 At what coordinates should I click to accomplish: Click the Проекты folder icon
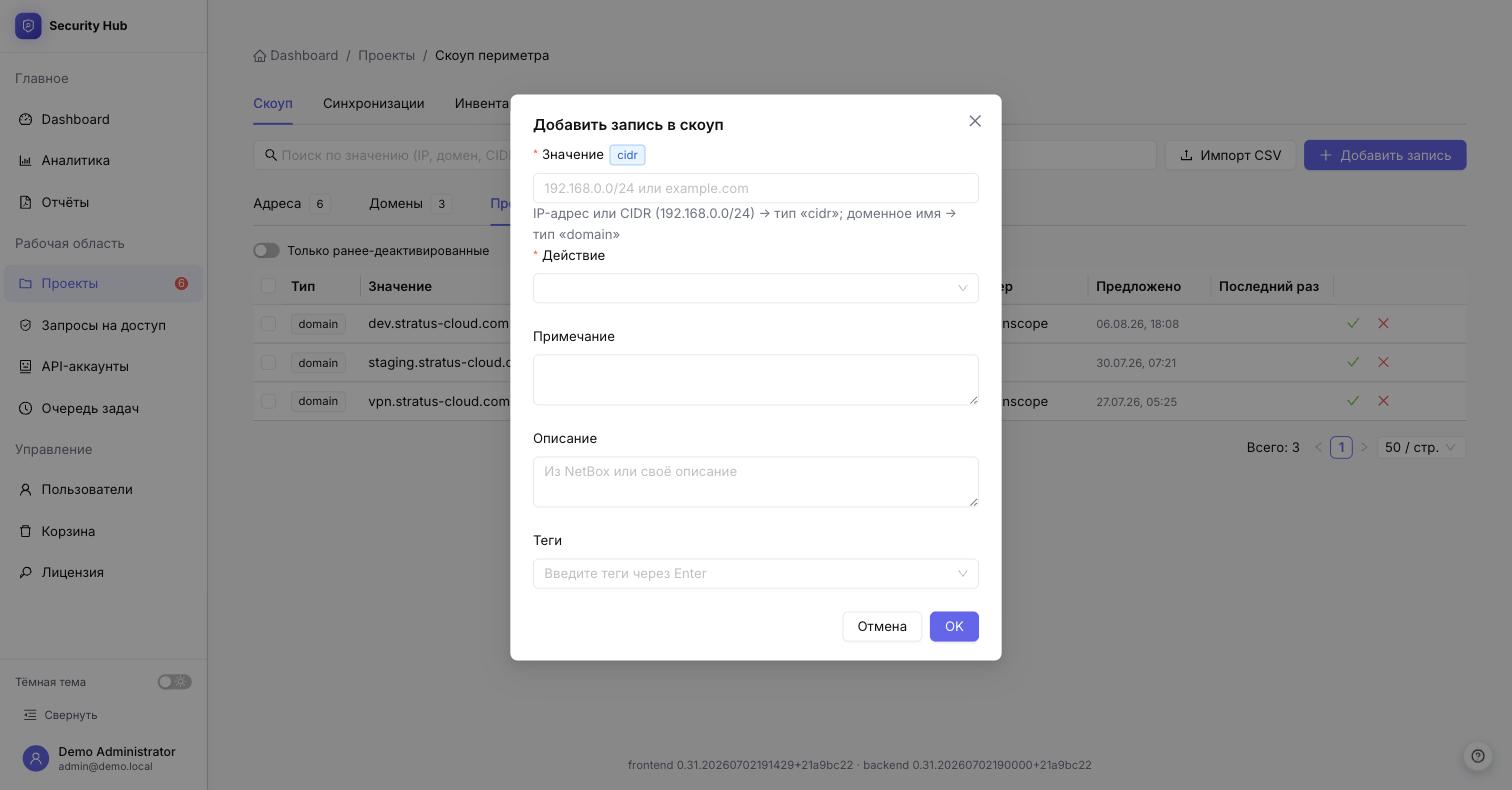26,283
